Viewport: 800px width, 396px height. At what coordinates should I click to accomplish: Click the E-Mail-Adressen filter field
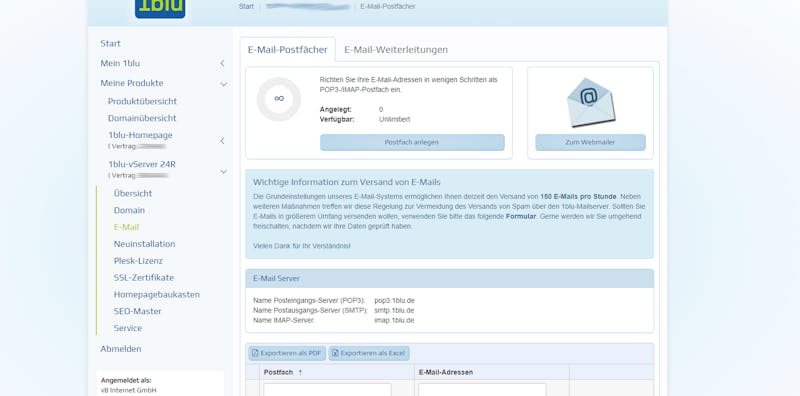pyautogui.click(x=482, y=390)
